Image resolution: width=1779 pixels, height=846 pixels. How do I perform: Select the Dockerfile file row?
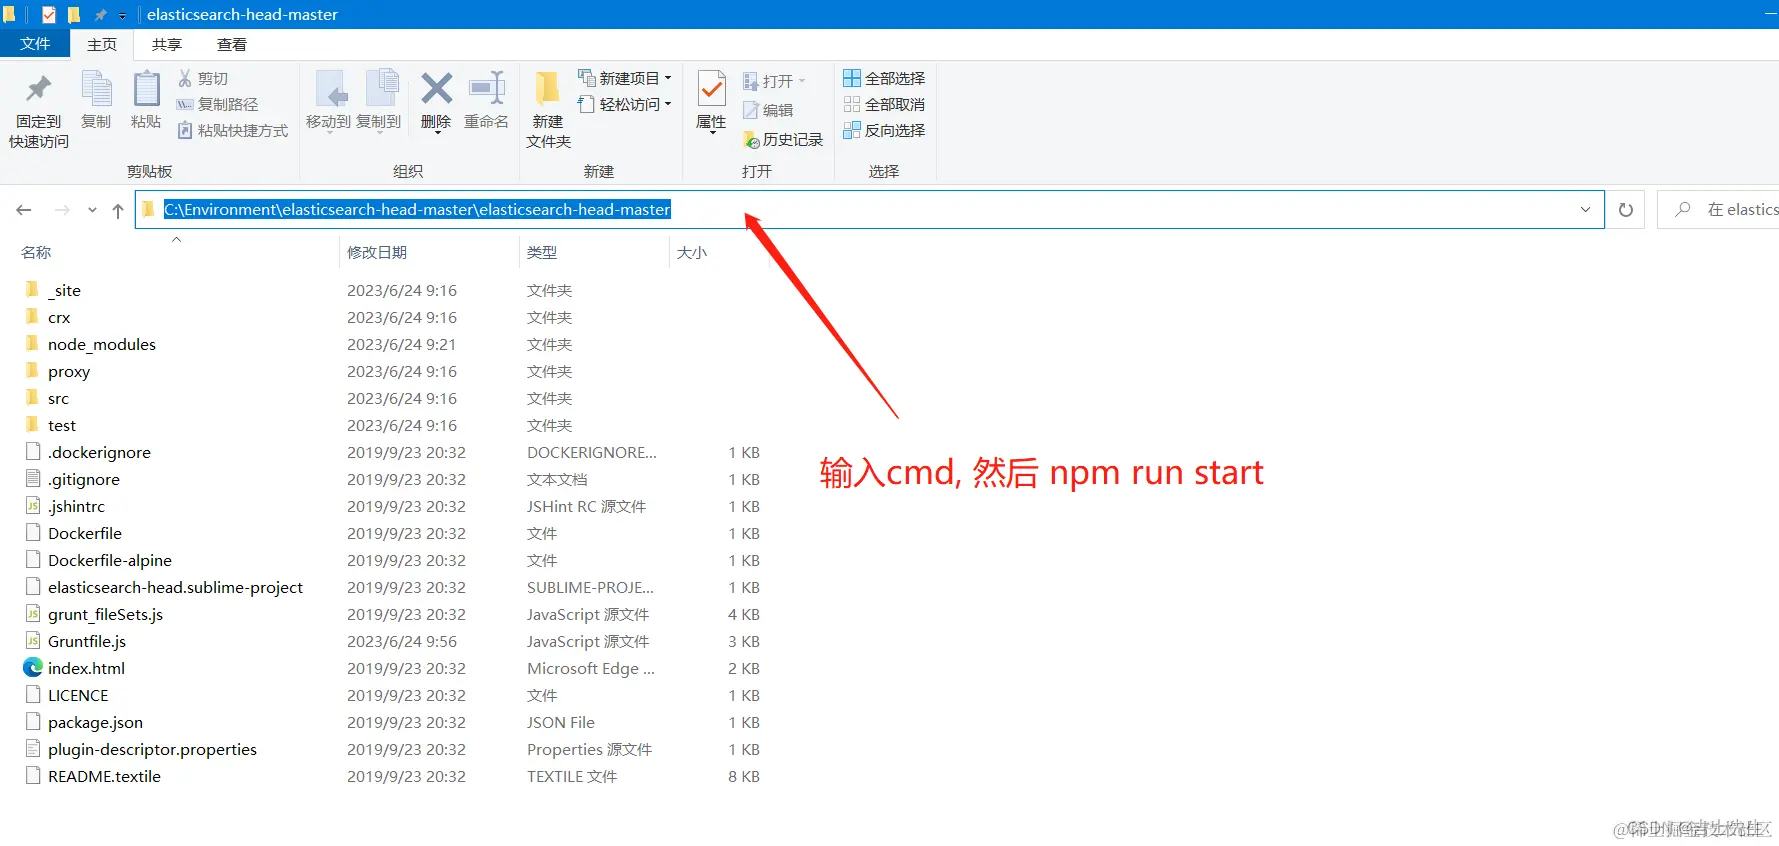coord(391,533)
